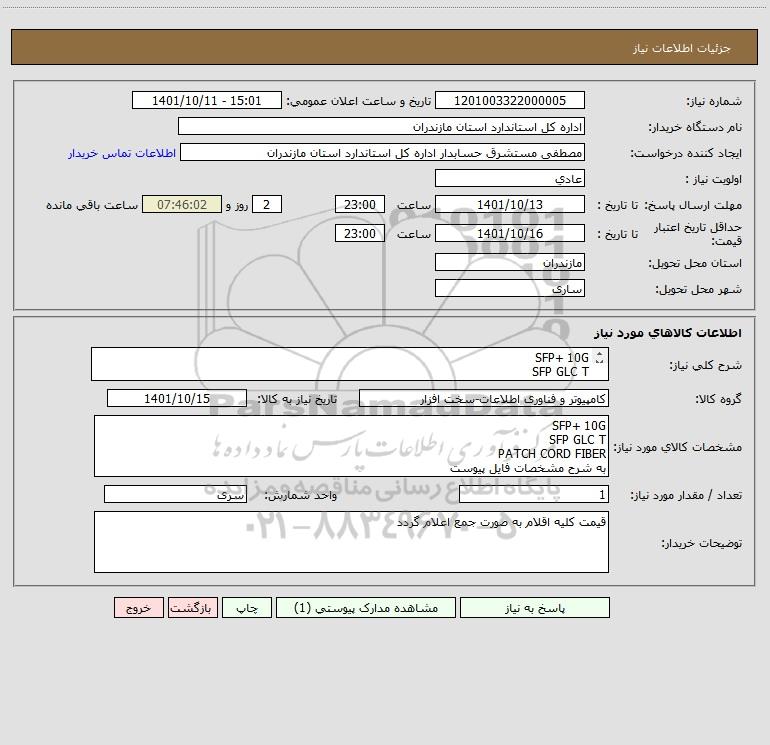This screenshot has height=745, width=770.
Task: Click the goods group field کامپیوتر و فناوری اطلاعات
Action: pos(484,398)
